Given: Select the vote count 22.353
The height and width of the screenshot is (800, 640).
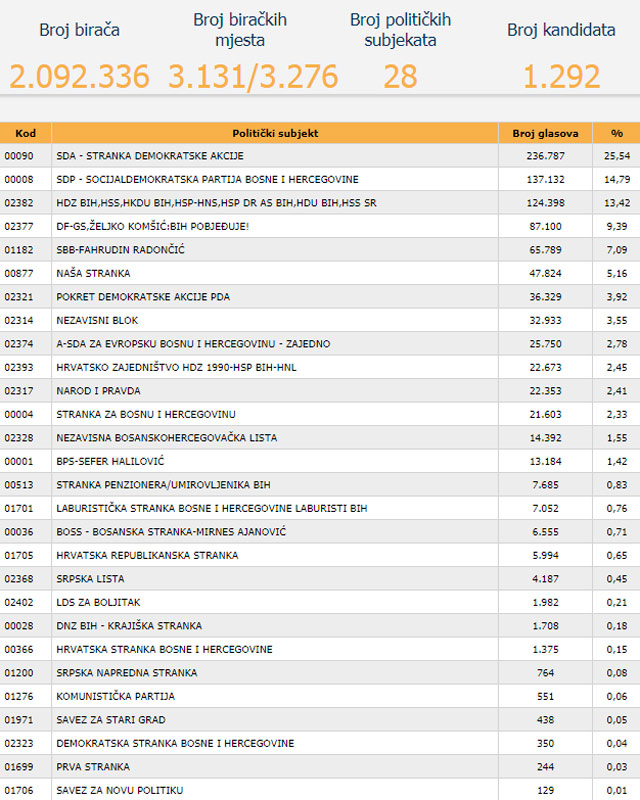Looking at the screenshot, I should tap(546, 390).
